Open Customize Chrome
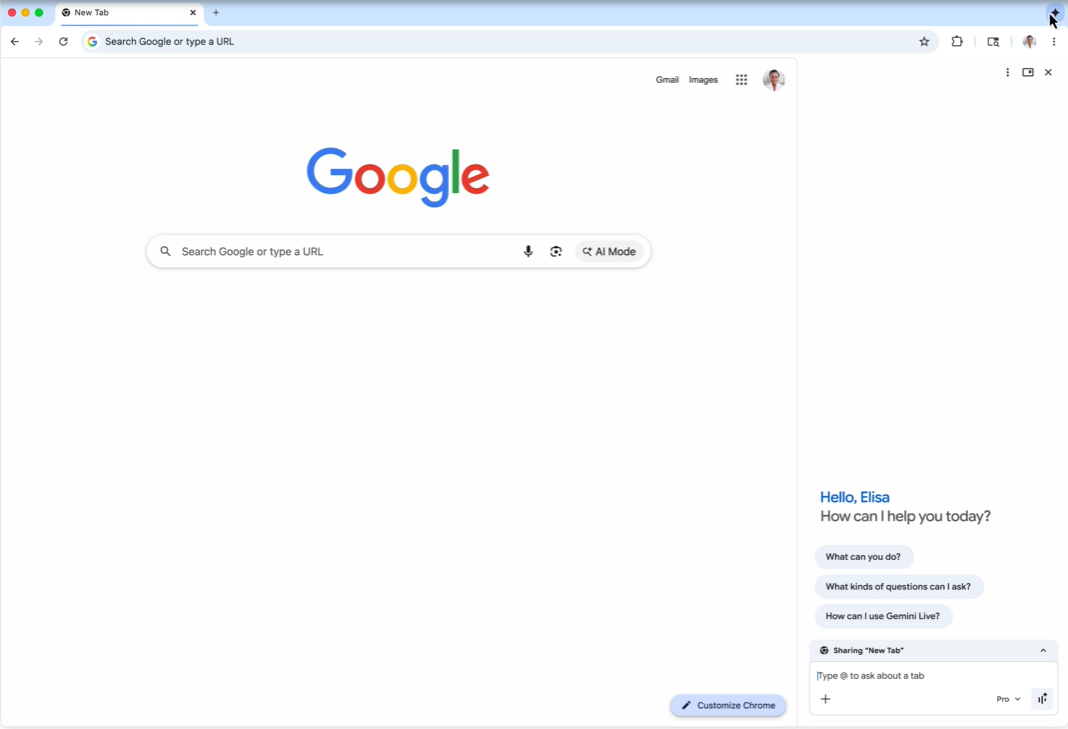 pos(728,705)
